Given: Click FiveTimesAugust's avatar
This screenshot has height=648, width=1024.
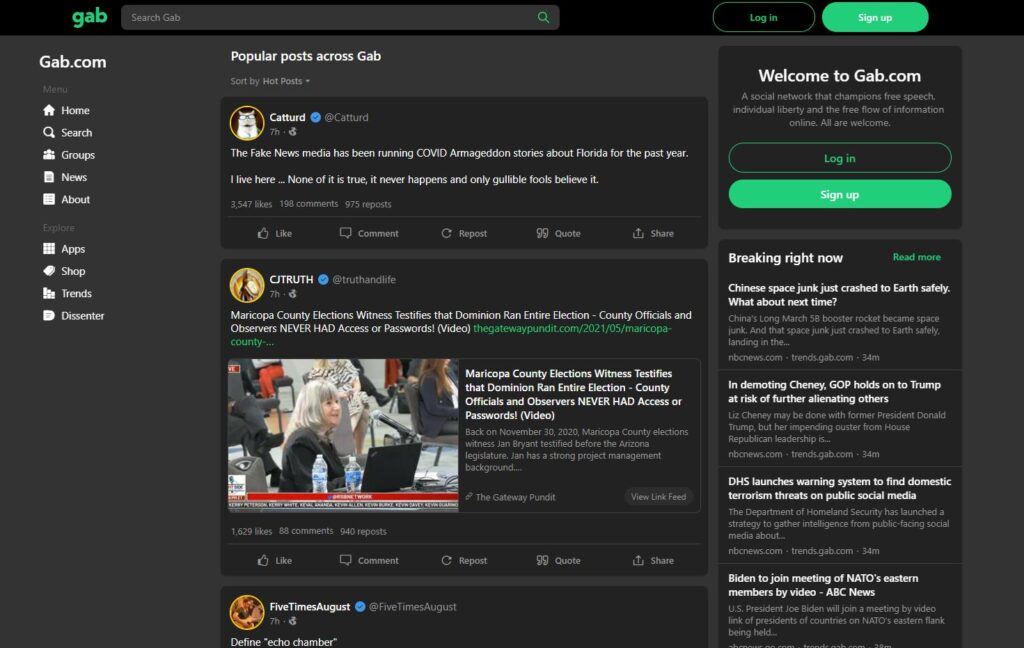Looking at the screenshot, I should pyautogui.click(x=247, y=612).
